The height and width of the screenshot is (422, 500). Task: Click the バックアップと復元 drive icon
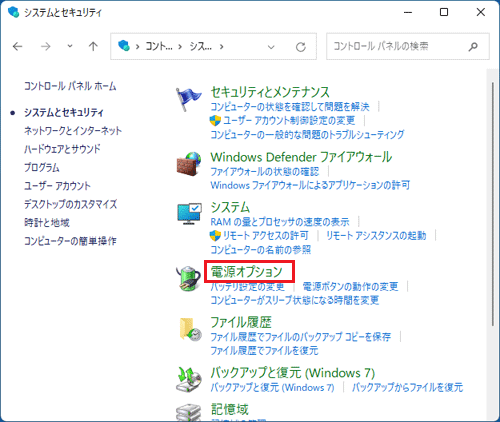tap(189, 379)
